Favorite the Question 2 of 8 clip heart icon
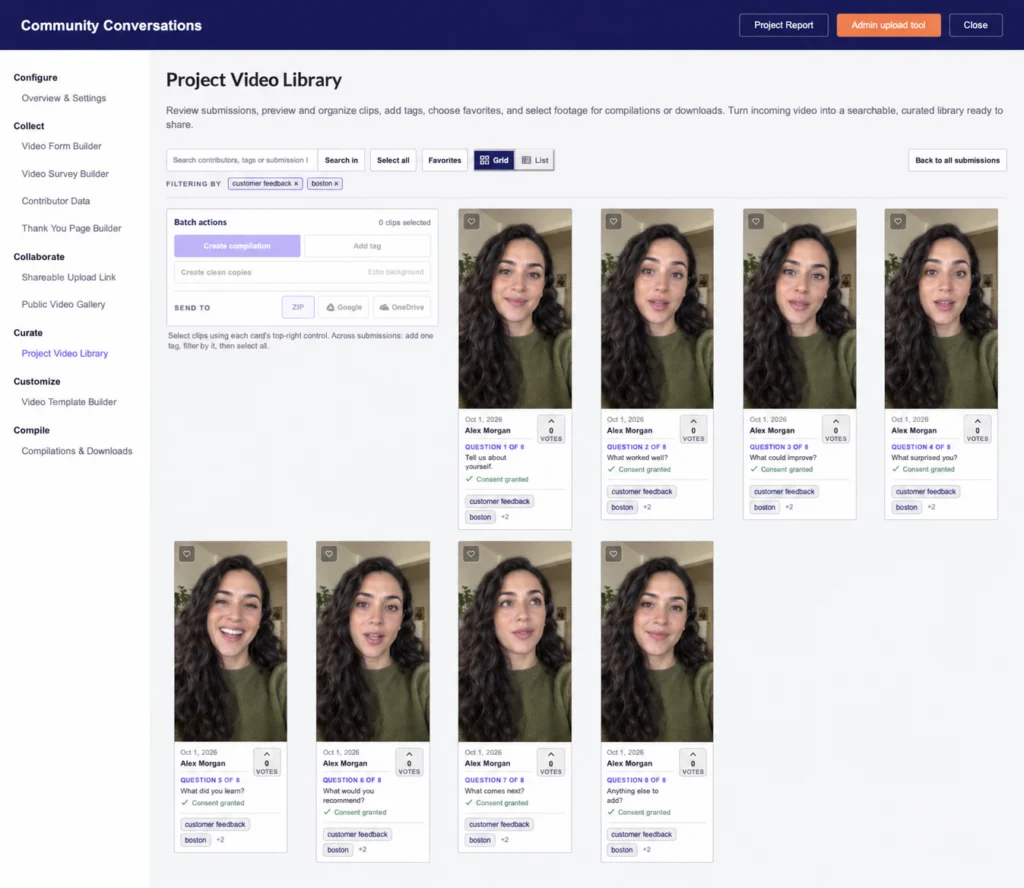The height and width of the screenshot is (888, 1024). 613,221
